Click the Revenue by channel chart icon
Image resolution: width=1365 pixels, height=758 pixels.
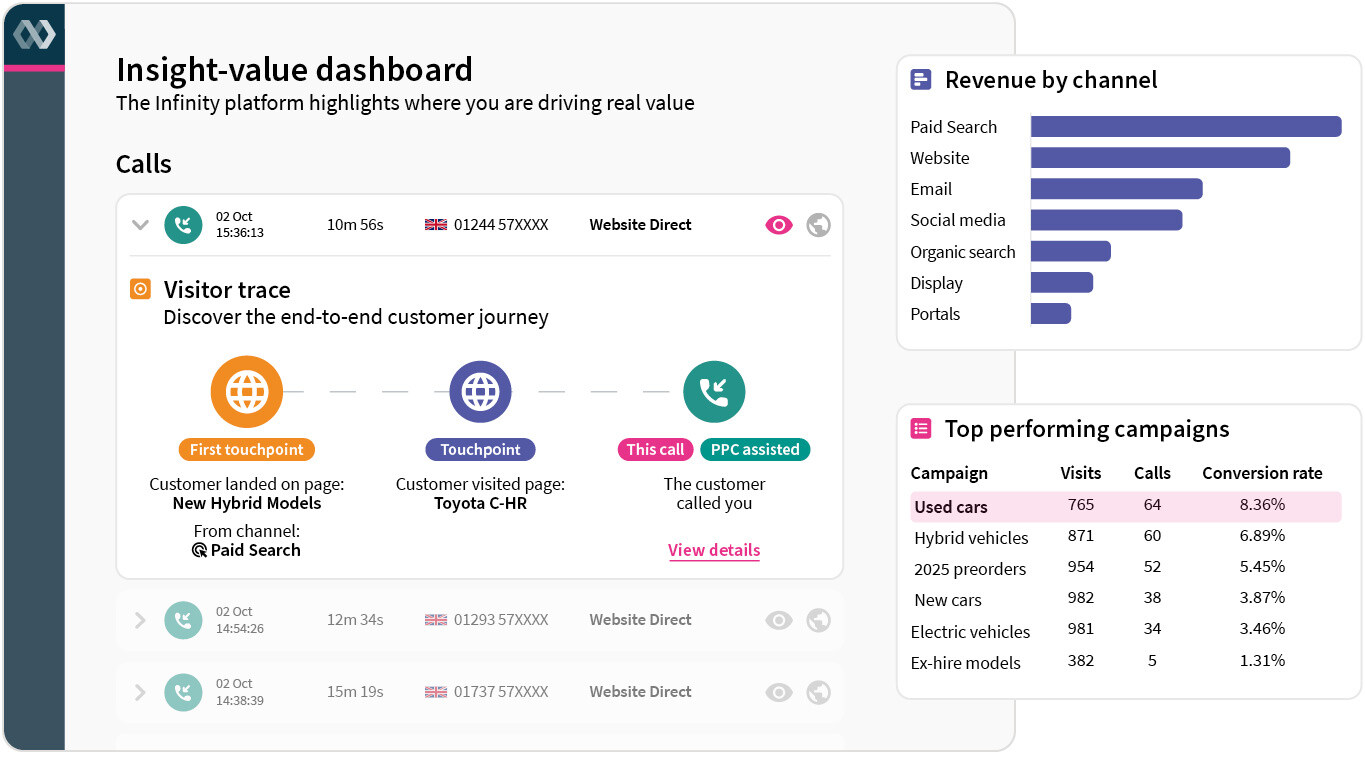[x=921, y=80]
